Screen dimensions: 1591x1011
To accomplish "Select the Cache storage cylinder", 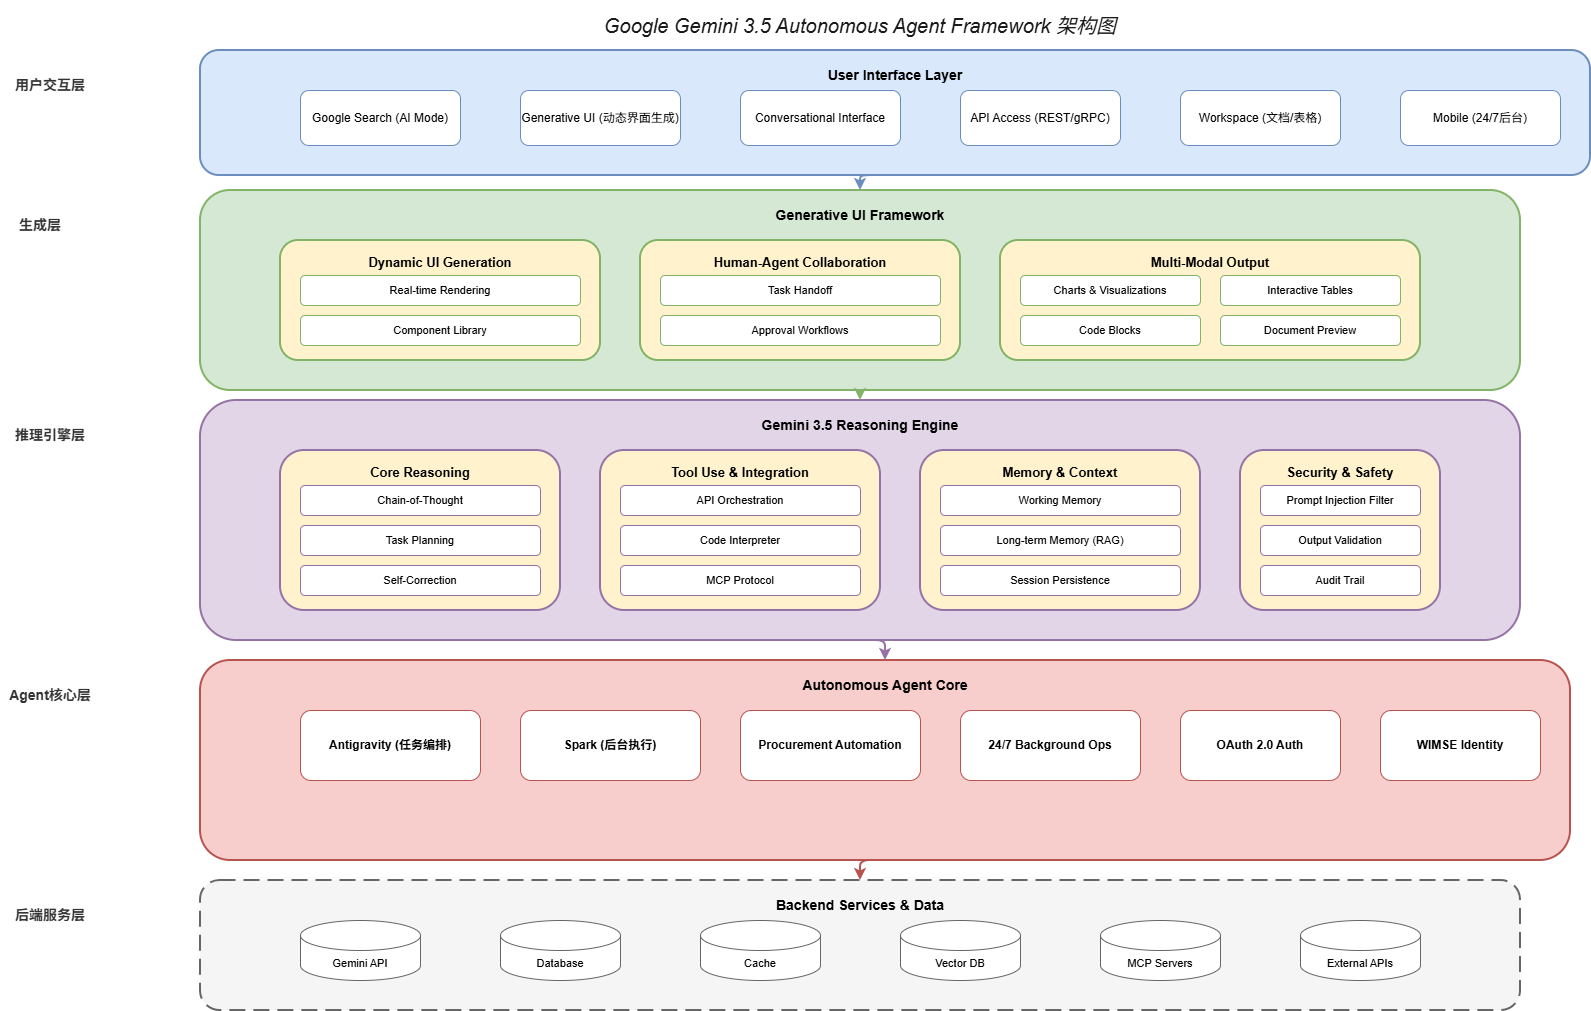I will click(x=760, y=950).
